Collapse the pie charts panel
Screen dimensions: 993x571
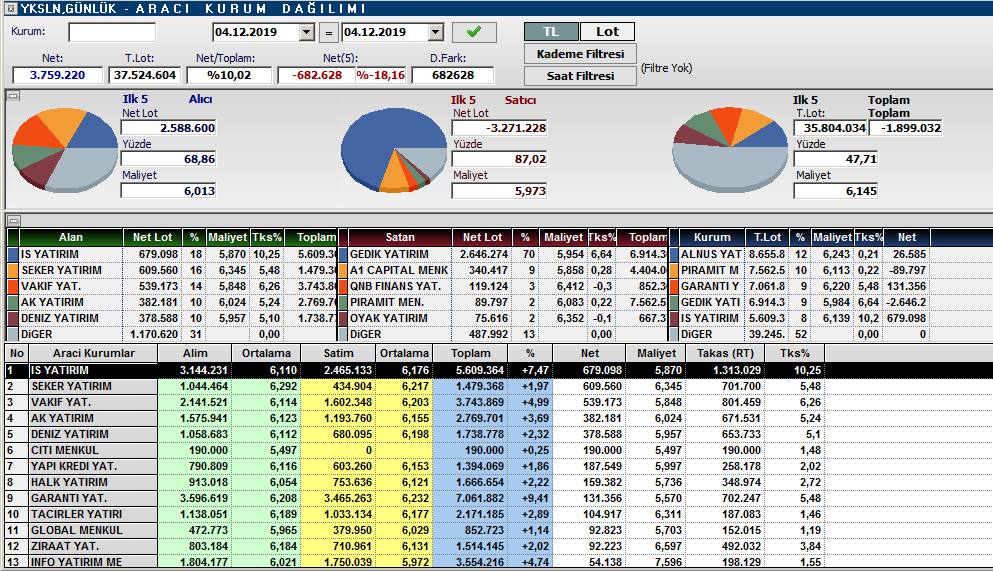13,96
